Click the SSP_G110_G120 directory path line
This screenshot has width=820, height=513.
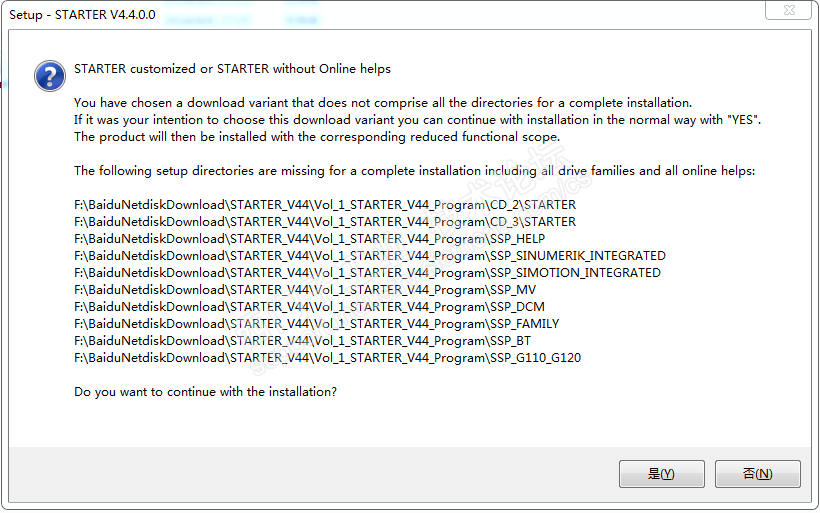click(327, 358)
